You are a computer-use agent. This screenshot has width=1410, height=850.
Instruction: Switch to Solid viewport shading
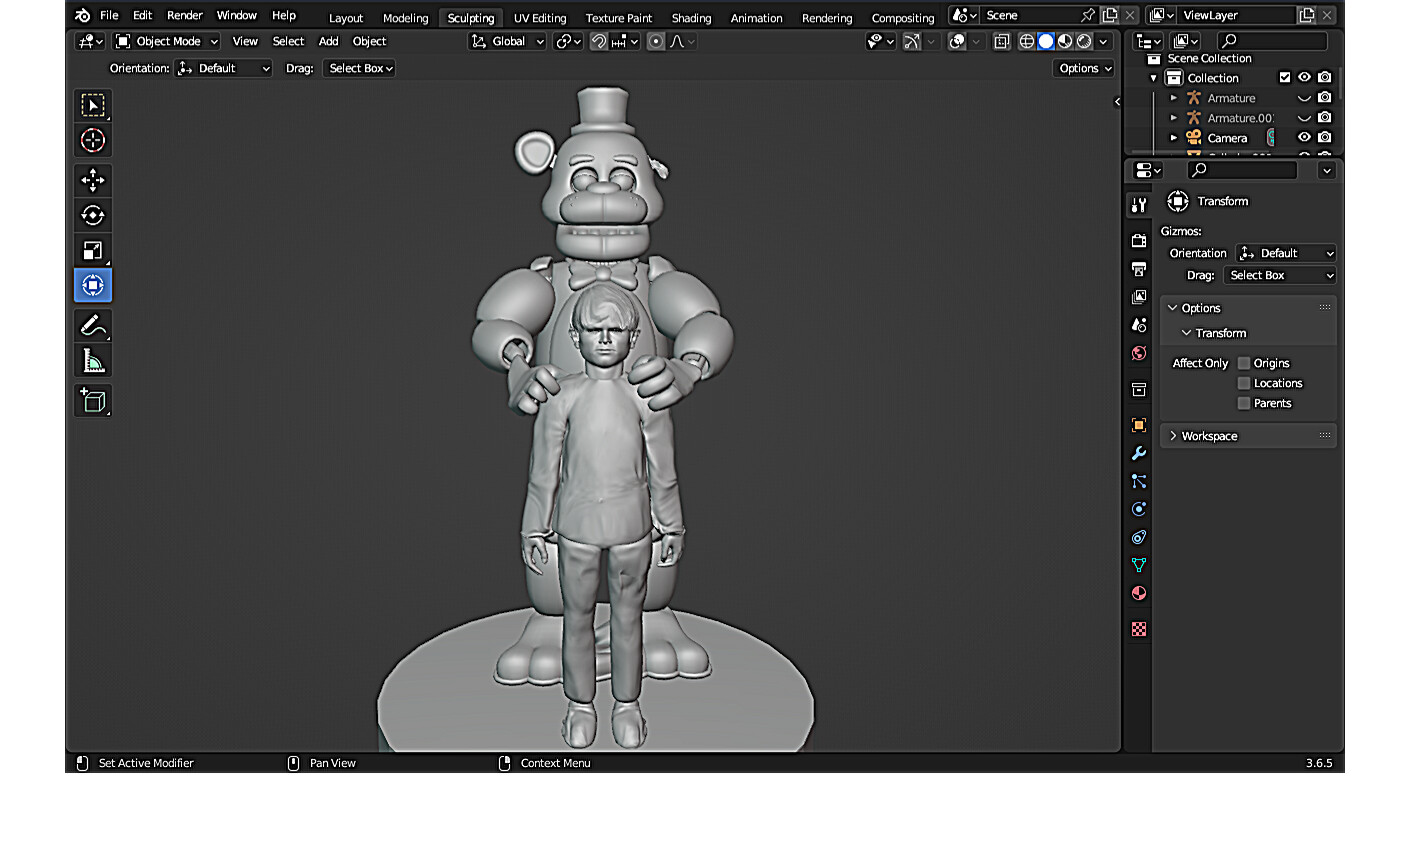coord(1046,41)
